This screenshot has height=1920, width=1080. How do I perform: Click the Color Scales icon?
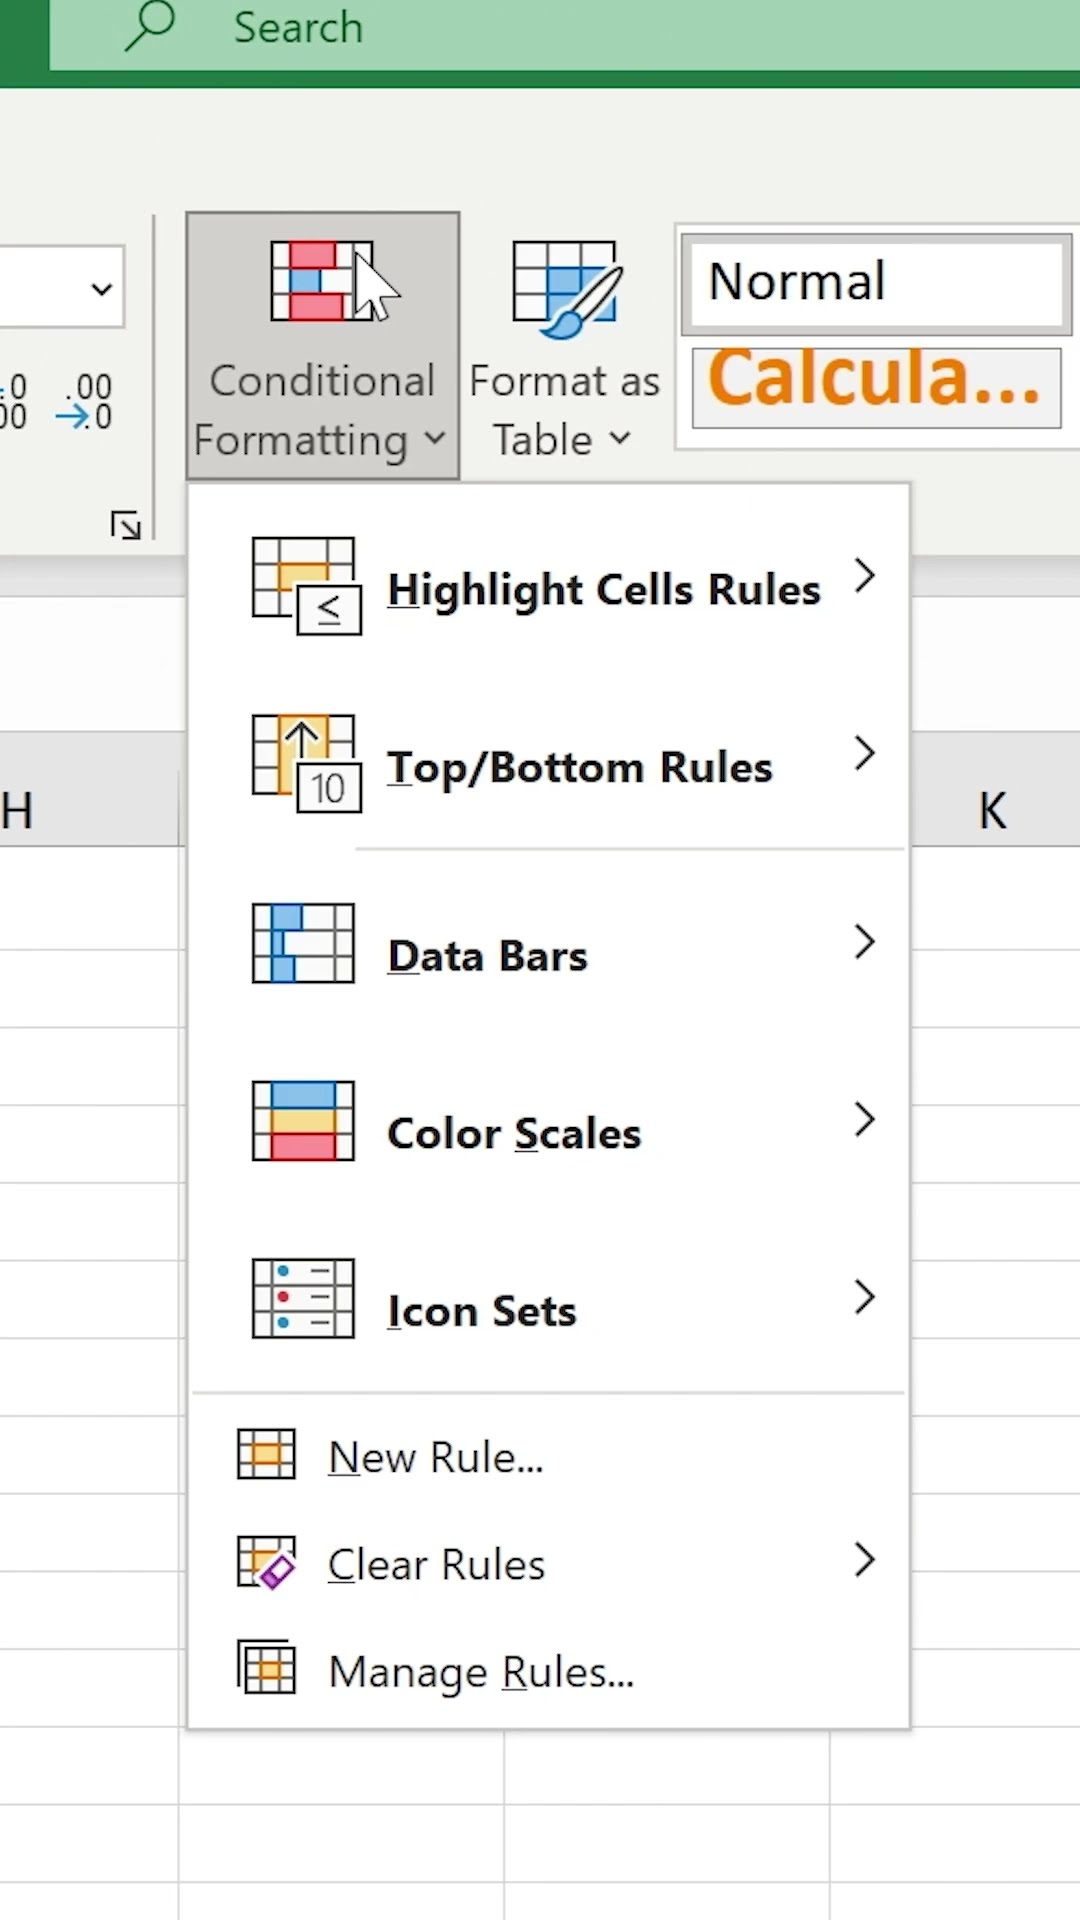303,1121
